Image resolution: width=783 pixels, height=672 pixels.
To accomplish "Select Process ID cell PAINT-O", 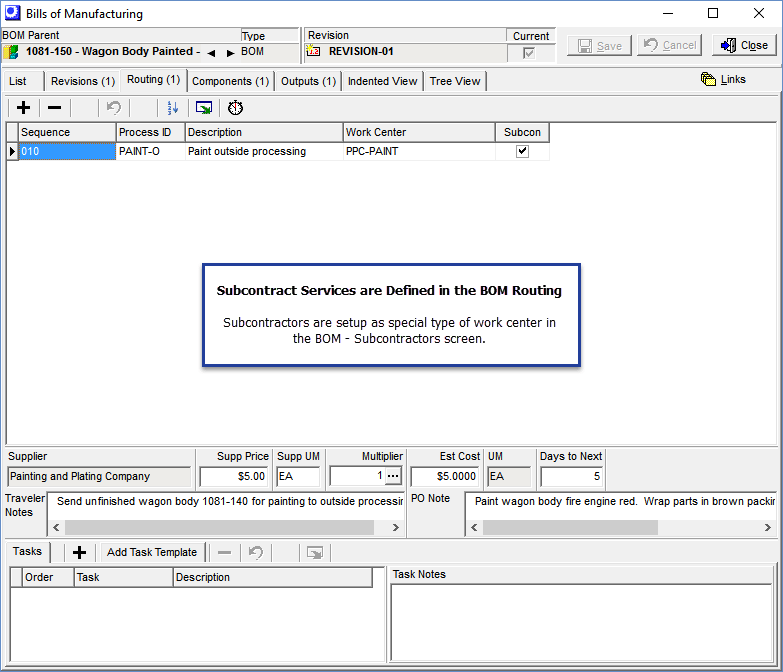I will coord(150,151).
